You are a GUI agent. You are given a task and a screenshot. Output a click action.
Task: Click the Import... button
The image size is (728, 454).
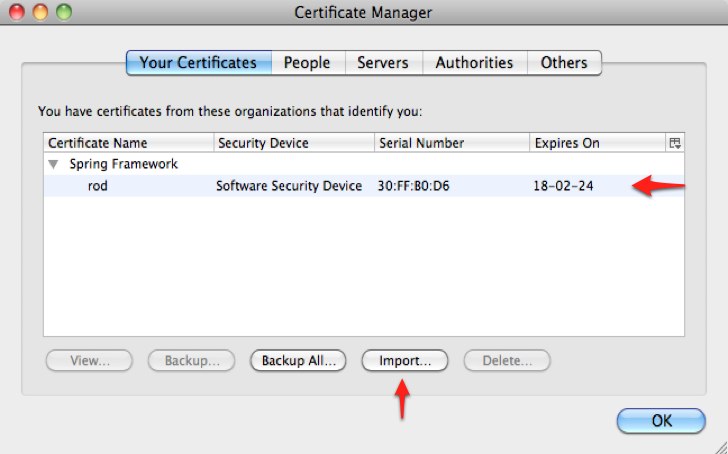click(404, 360)
